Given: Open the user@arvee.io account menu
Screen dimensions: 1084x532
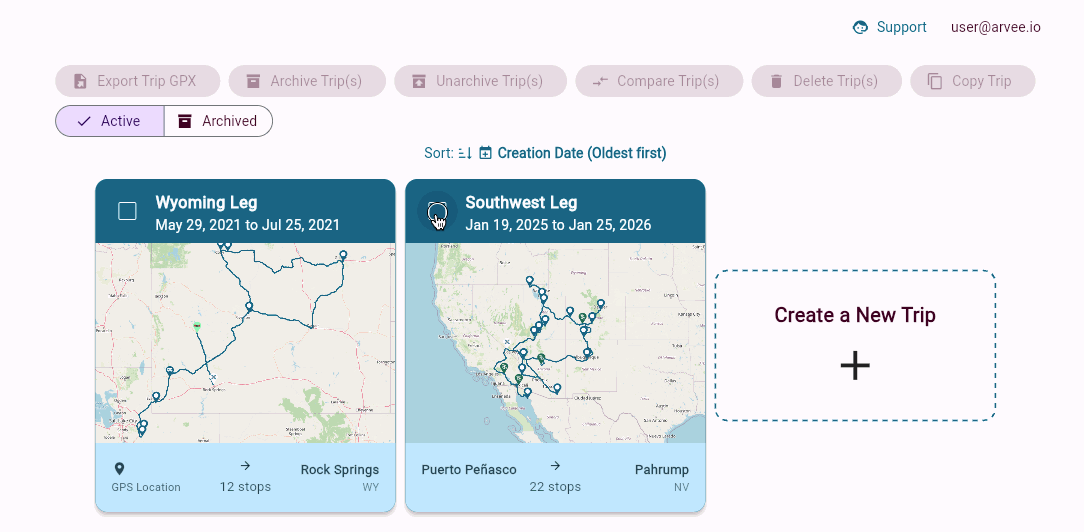Looking at the screenshot, I should (x=996, y=28).
